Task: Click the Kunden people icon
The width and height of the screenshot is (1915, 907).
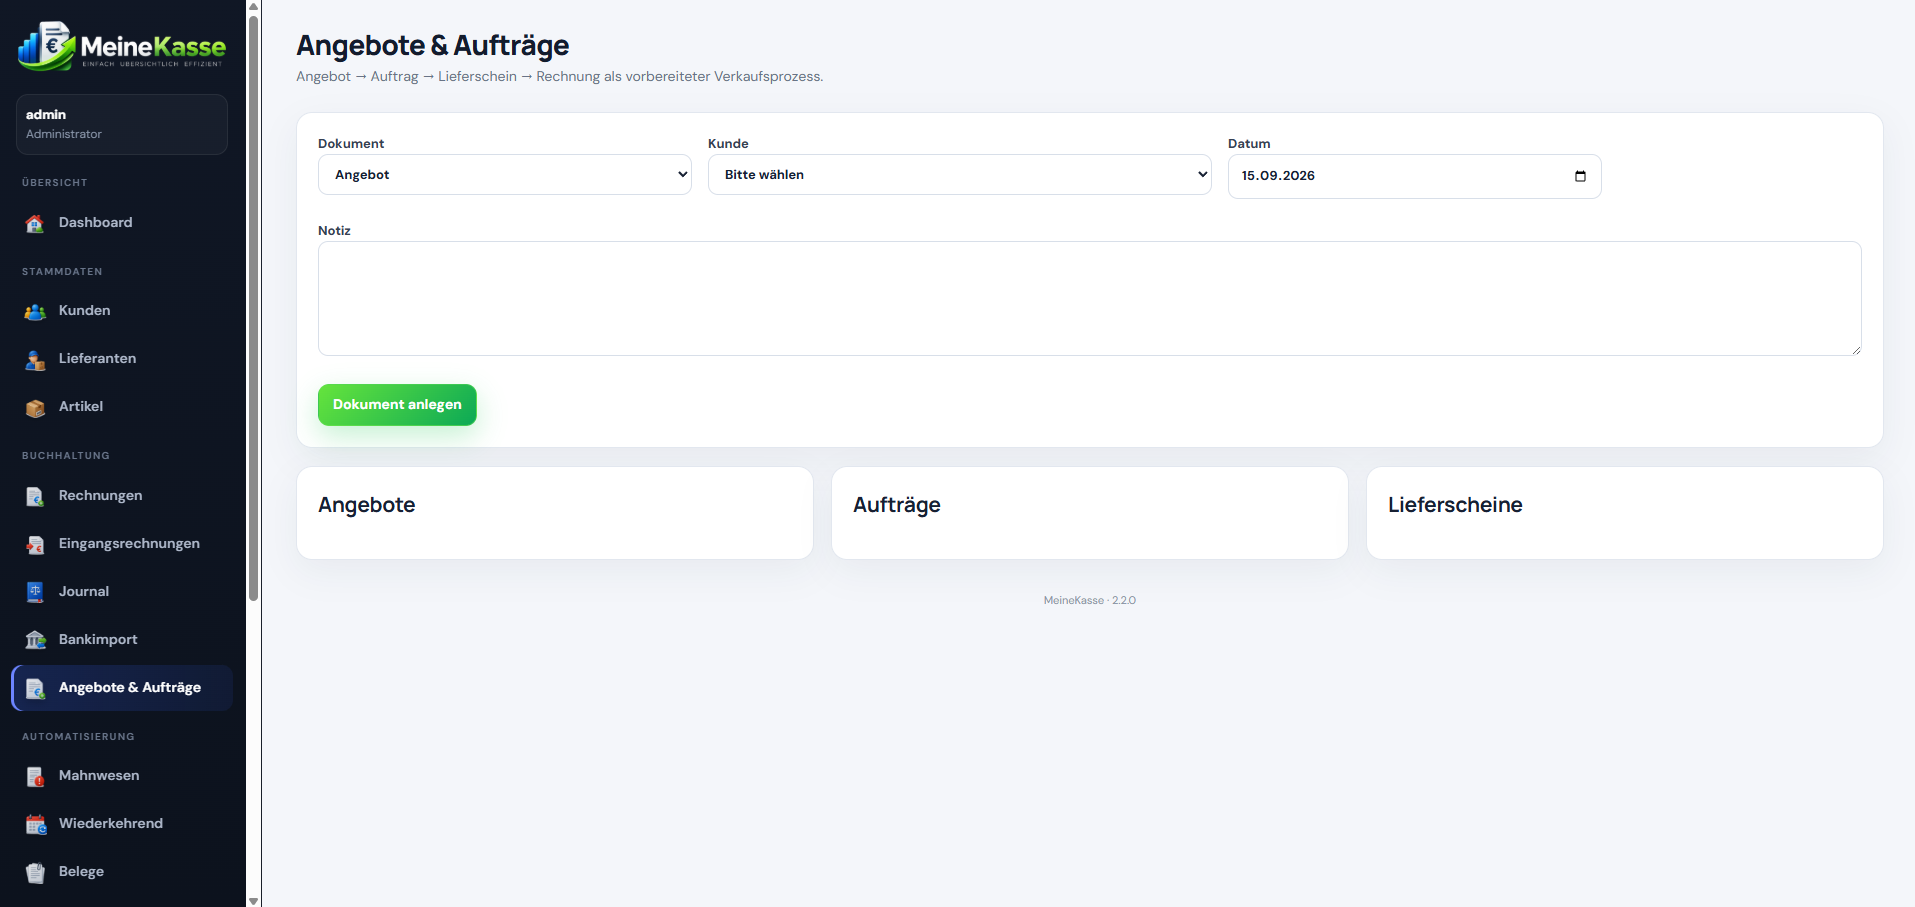Action: pos(35,311)
